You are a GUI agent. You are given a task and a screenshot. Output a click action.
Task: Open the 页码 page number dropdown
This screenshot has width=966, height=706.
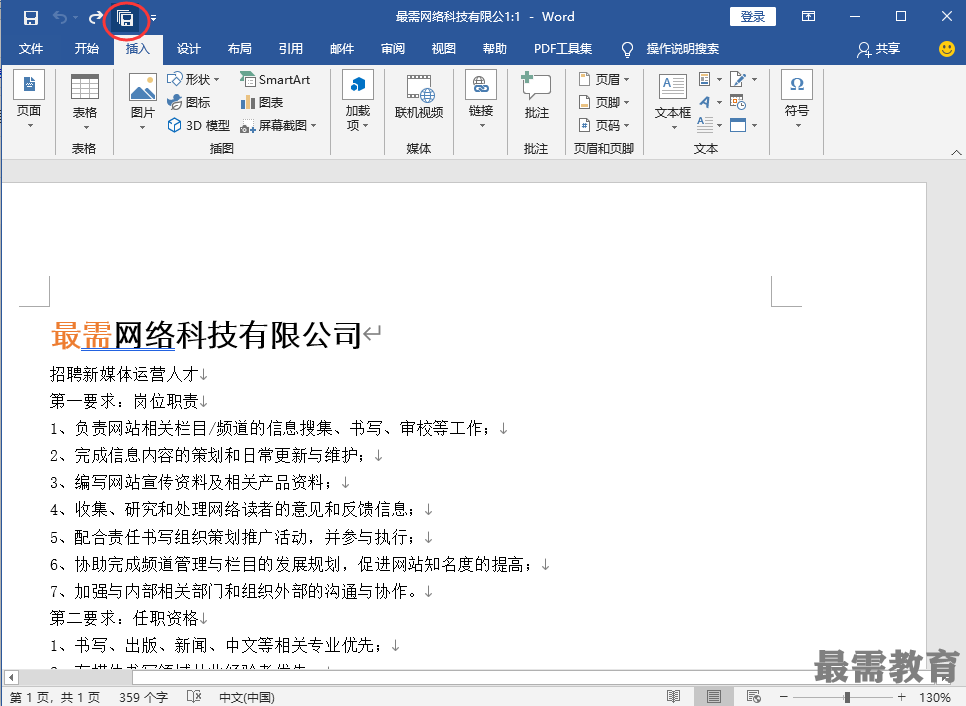click(x=604, y=126)
